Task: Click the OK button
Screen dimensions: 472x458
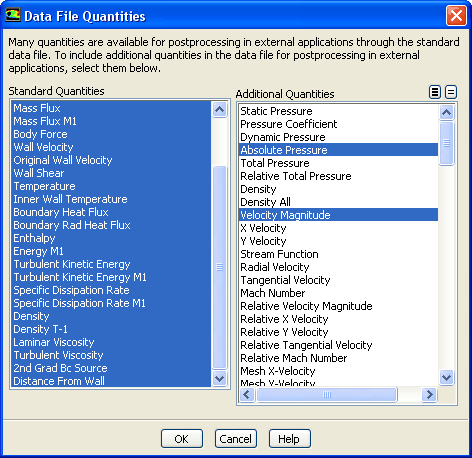Action: click(x=182, y=439)
